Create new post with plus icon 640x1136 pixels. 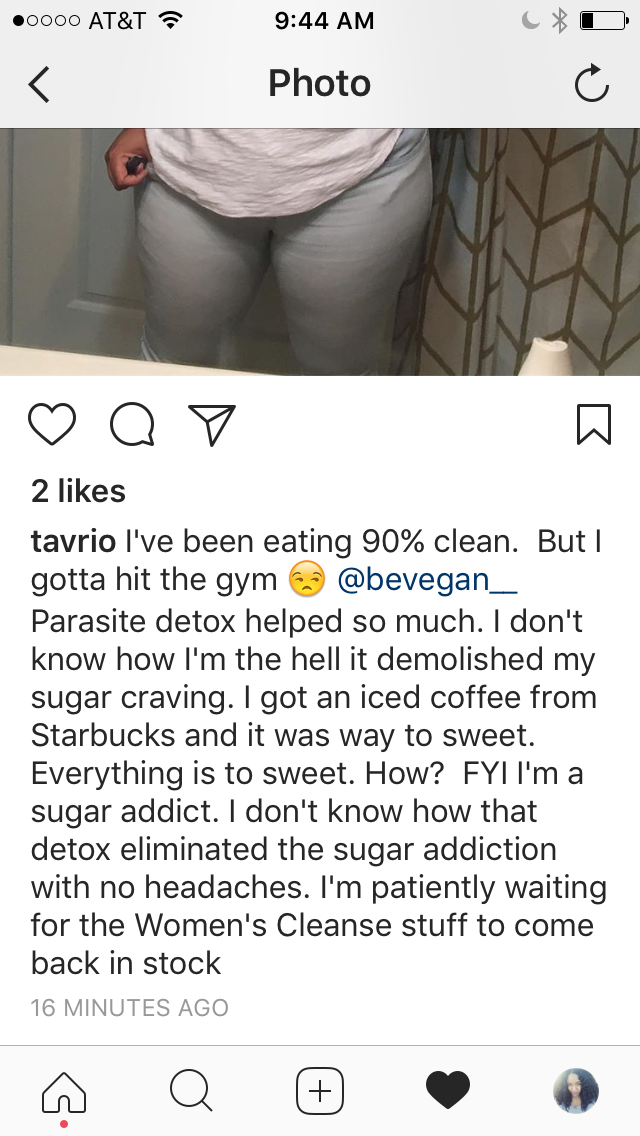320,1090
